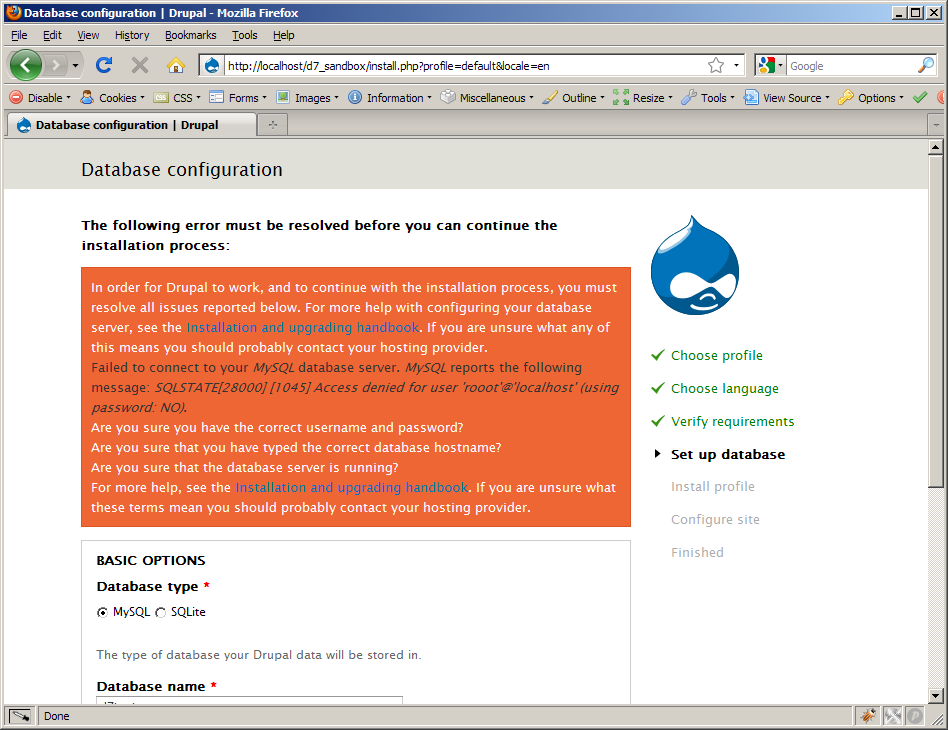Click the scrollbar down arrow
Image resolution: width=948 pixels, height=730 pixels.
[x=936, y=696]
